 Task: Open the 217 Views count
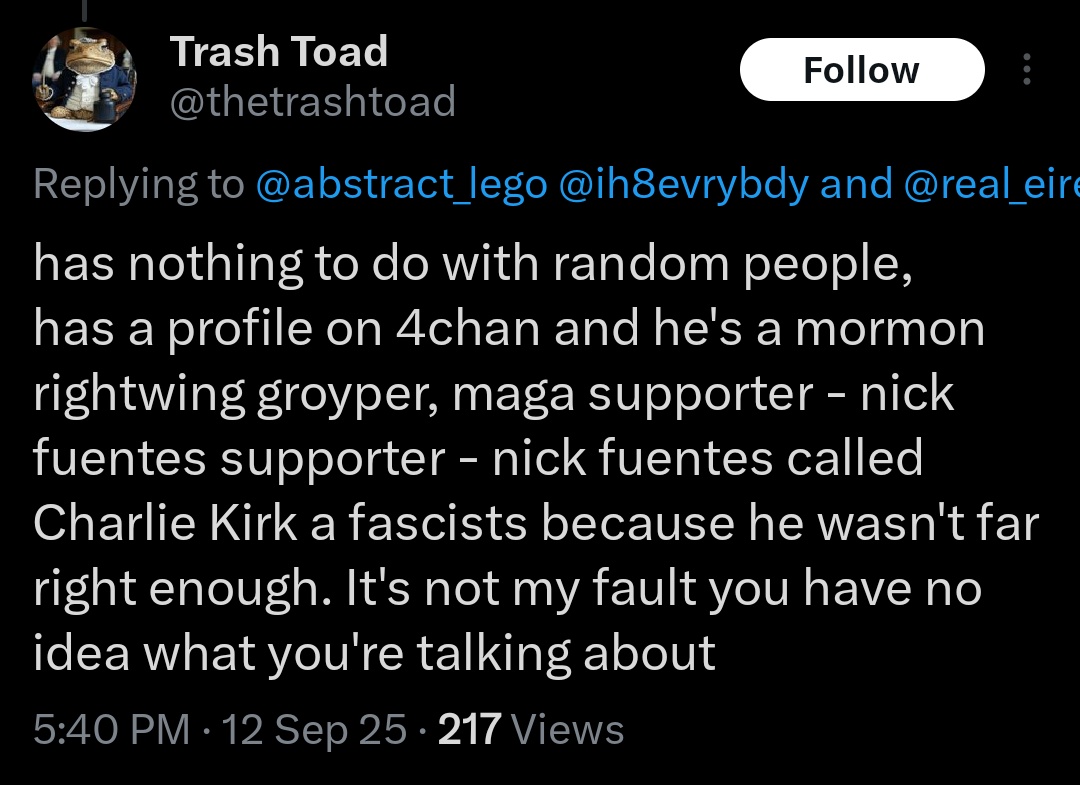[531, 729]
